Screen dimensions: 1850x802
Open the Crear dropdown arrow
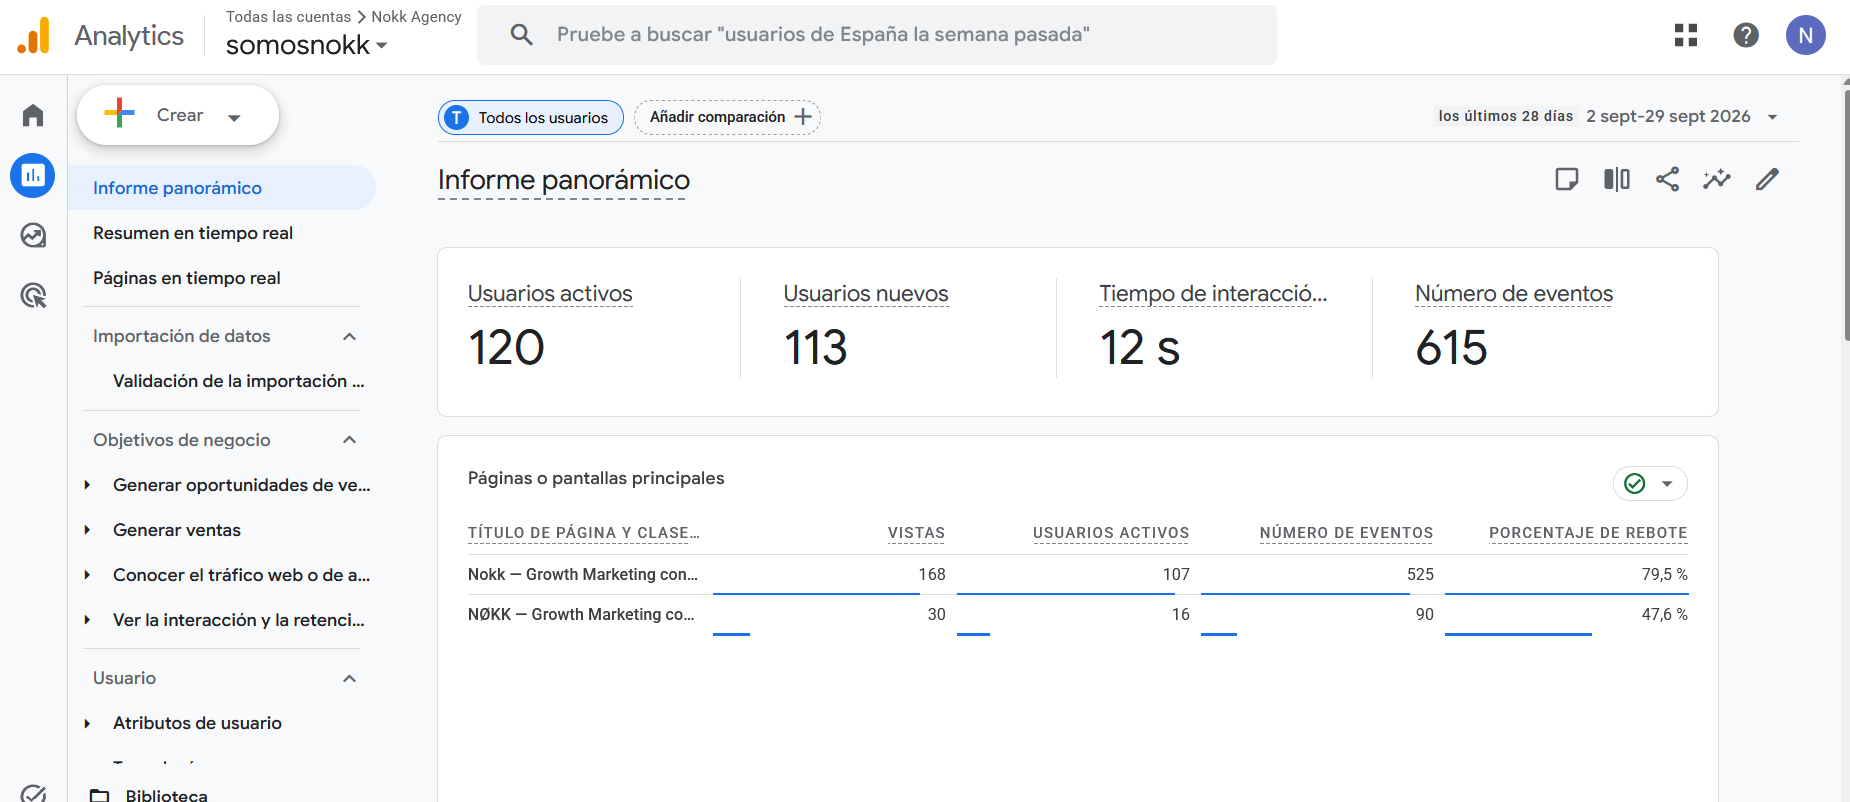pos(234,117)
